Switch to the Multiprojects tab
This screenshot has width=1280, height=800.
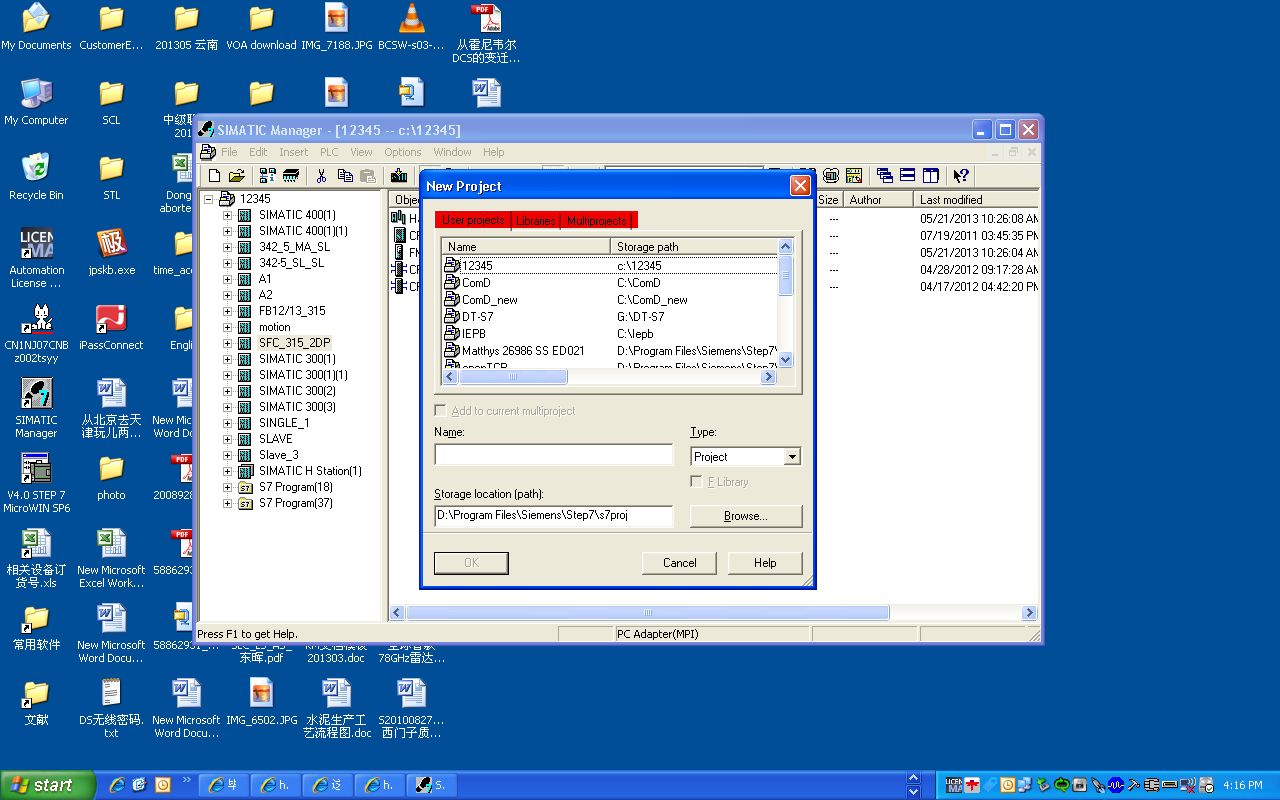(x=597, y=221)
